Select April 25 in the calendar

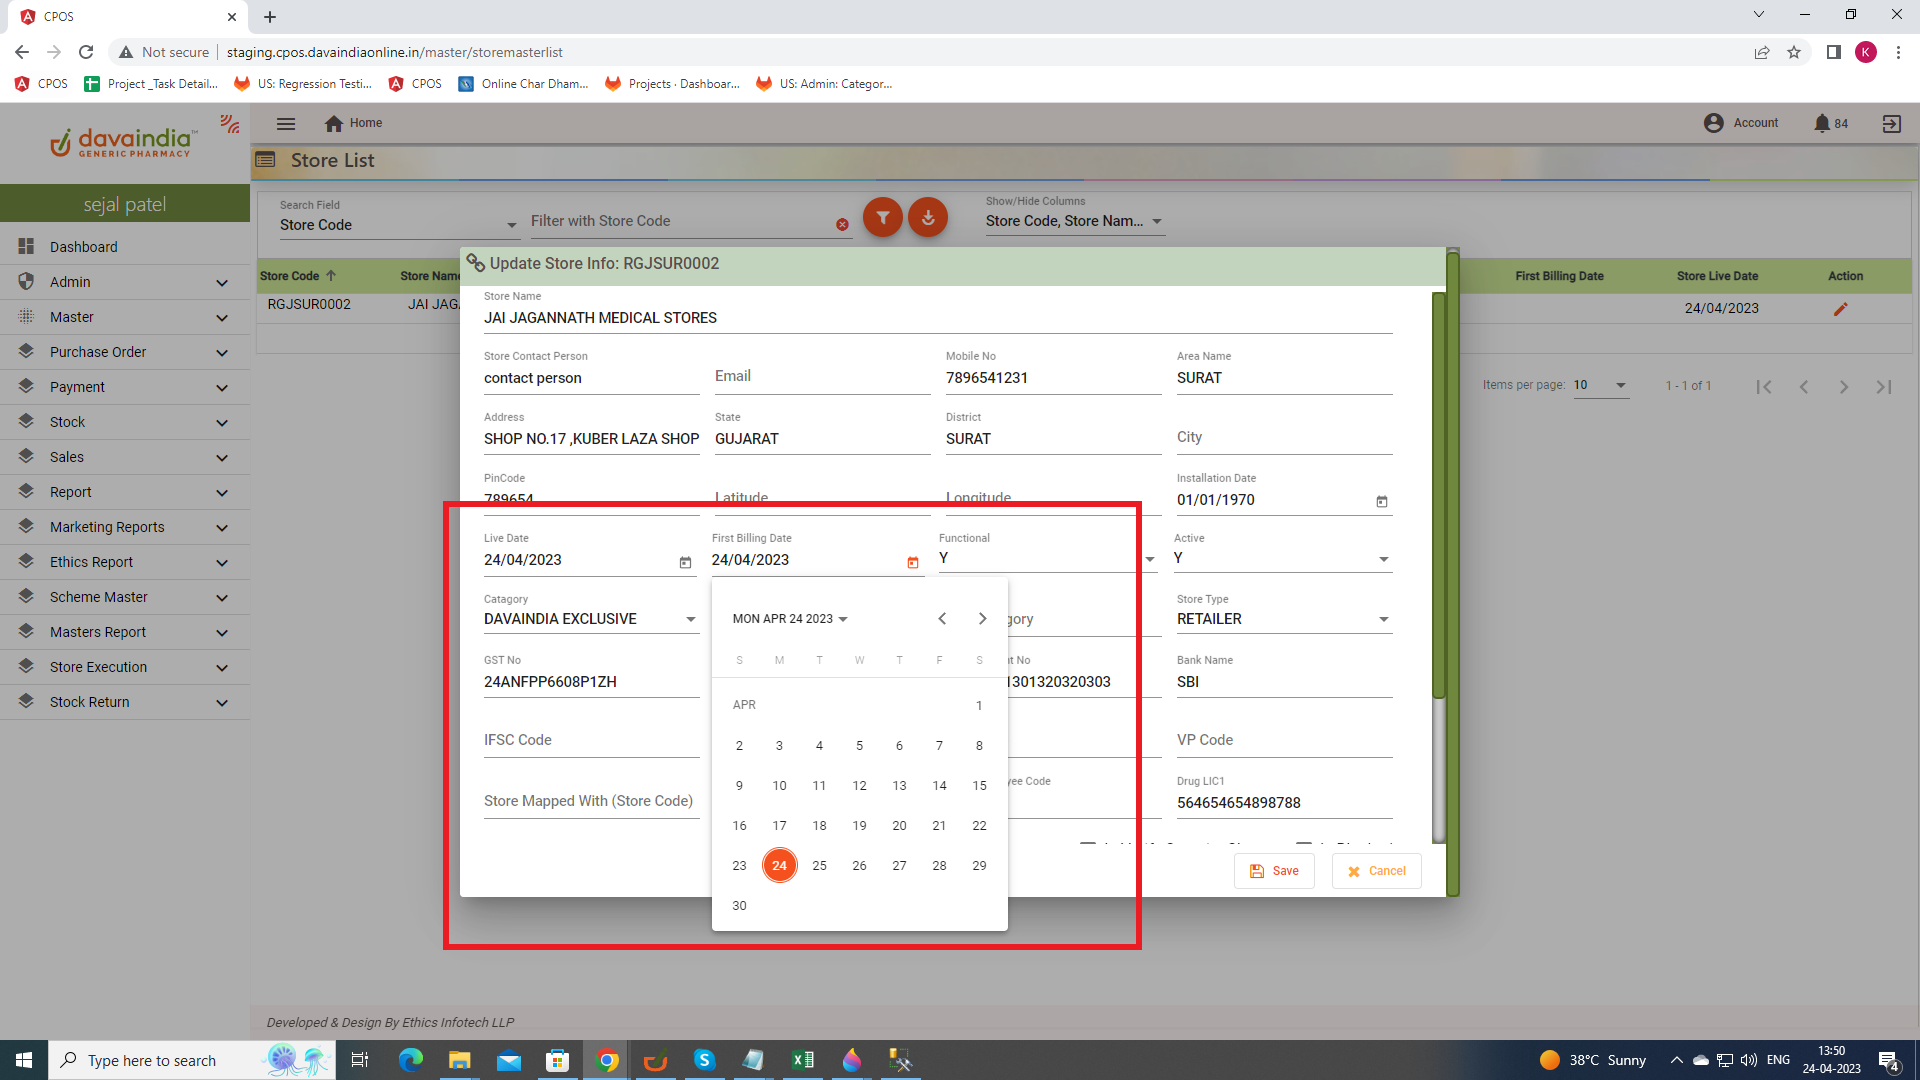click(819, 865)
